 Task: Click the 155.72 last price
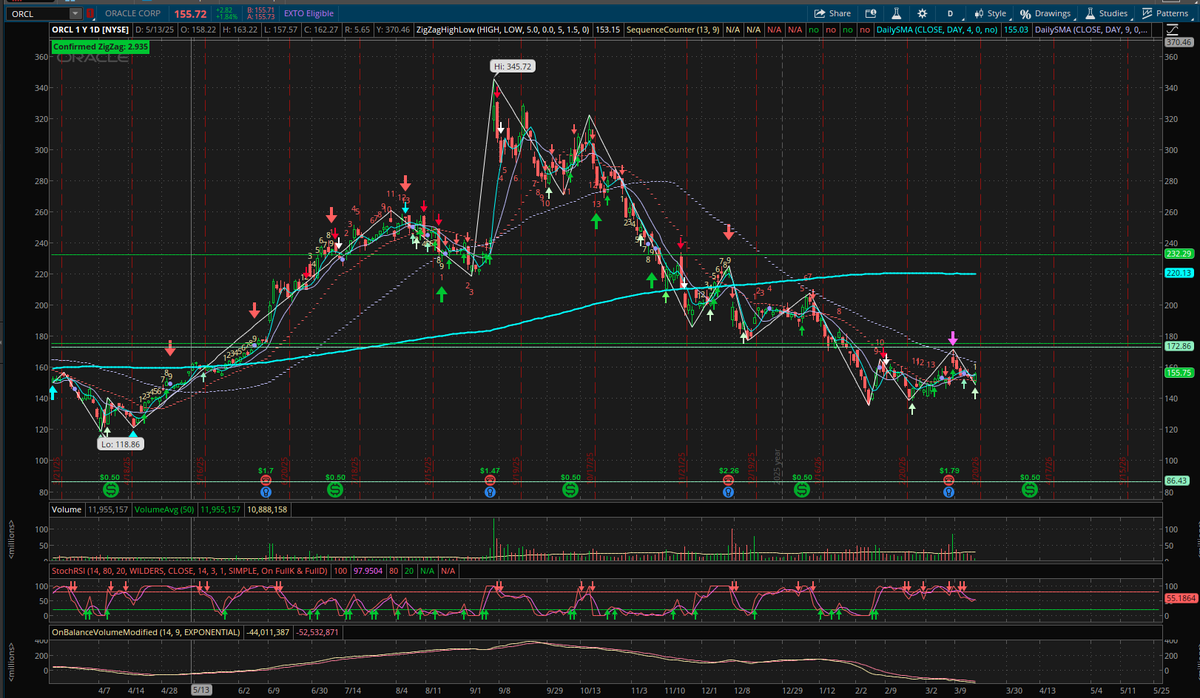pyautogui.click(x=189, y=14)
